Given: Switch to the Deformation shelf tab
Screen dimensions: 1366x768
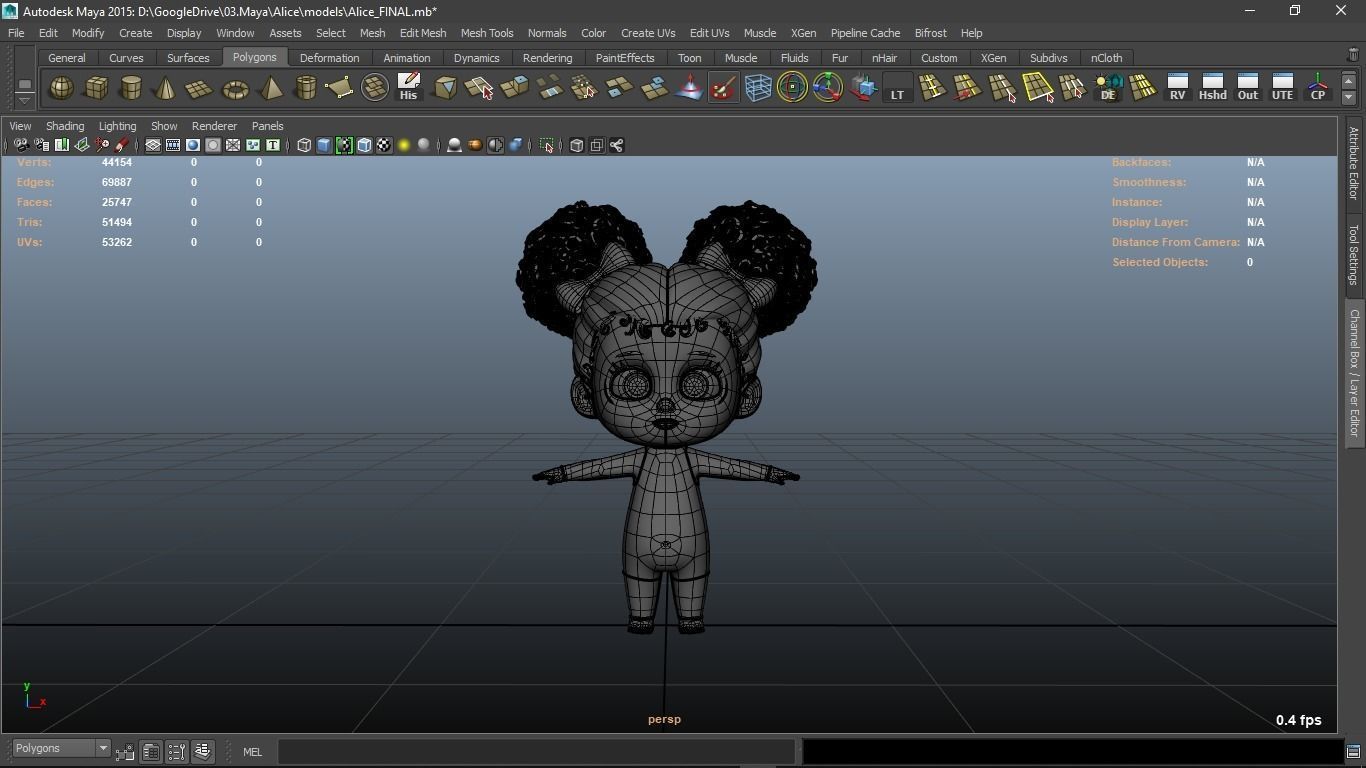Looking at the screenshot, I should coord(329,58).
